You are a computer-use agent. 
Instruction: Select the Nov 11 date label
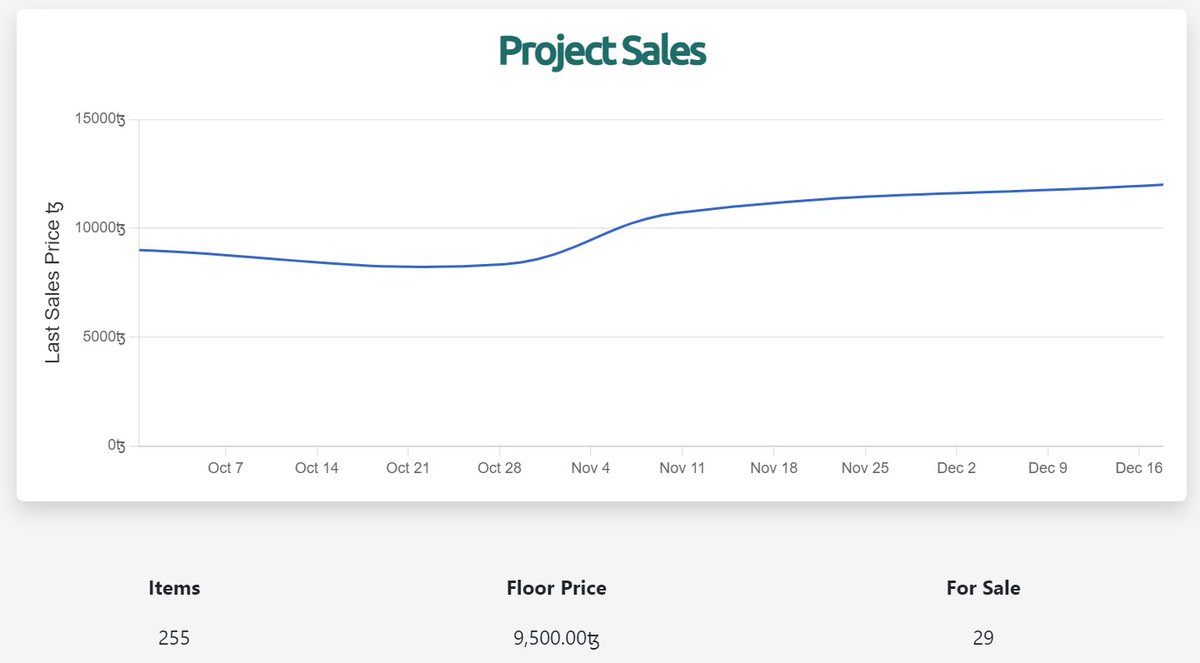tap(682, 468)
